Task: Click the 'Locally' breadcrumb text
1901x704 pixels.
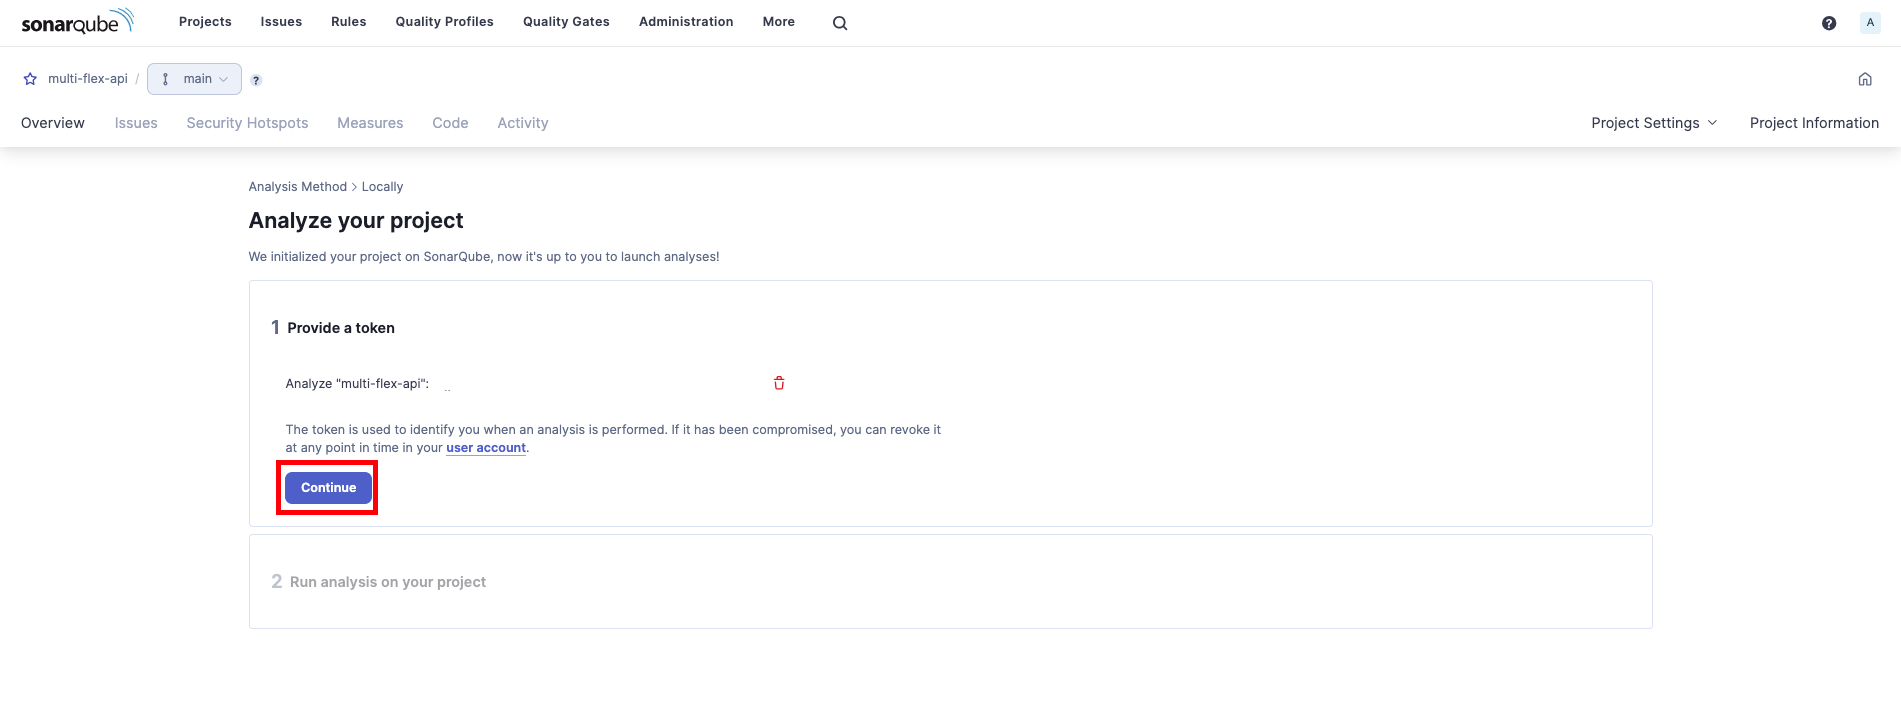Action: tap(382, 187)
